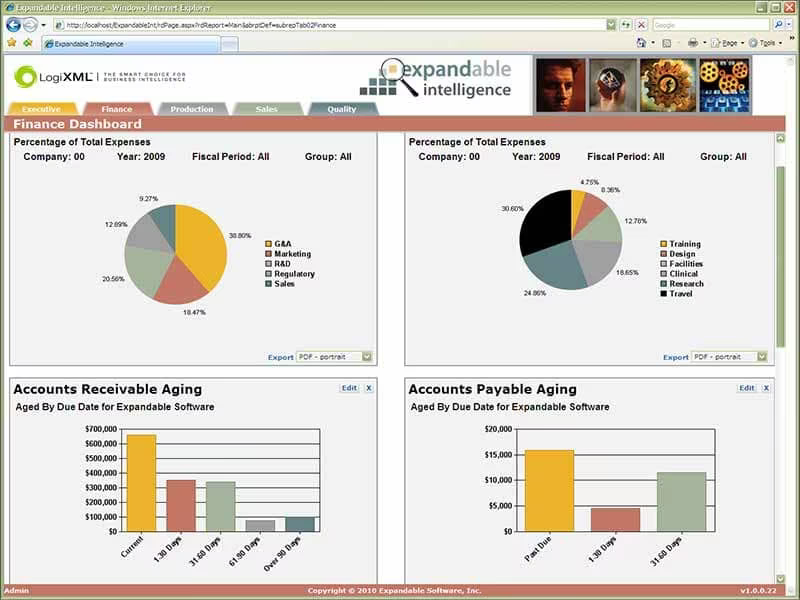Switch to the Finance tab

click(x=117, y=109)
